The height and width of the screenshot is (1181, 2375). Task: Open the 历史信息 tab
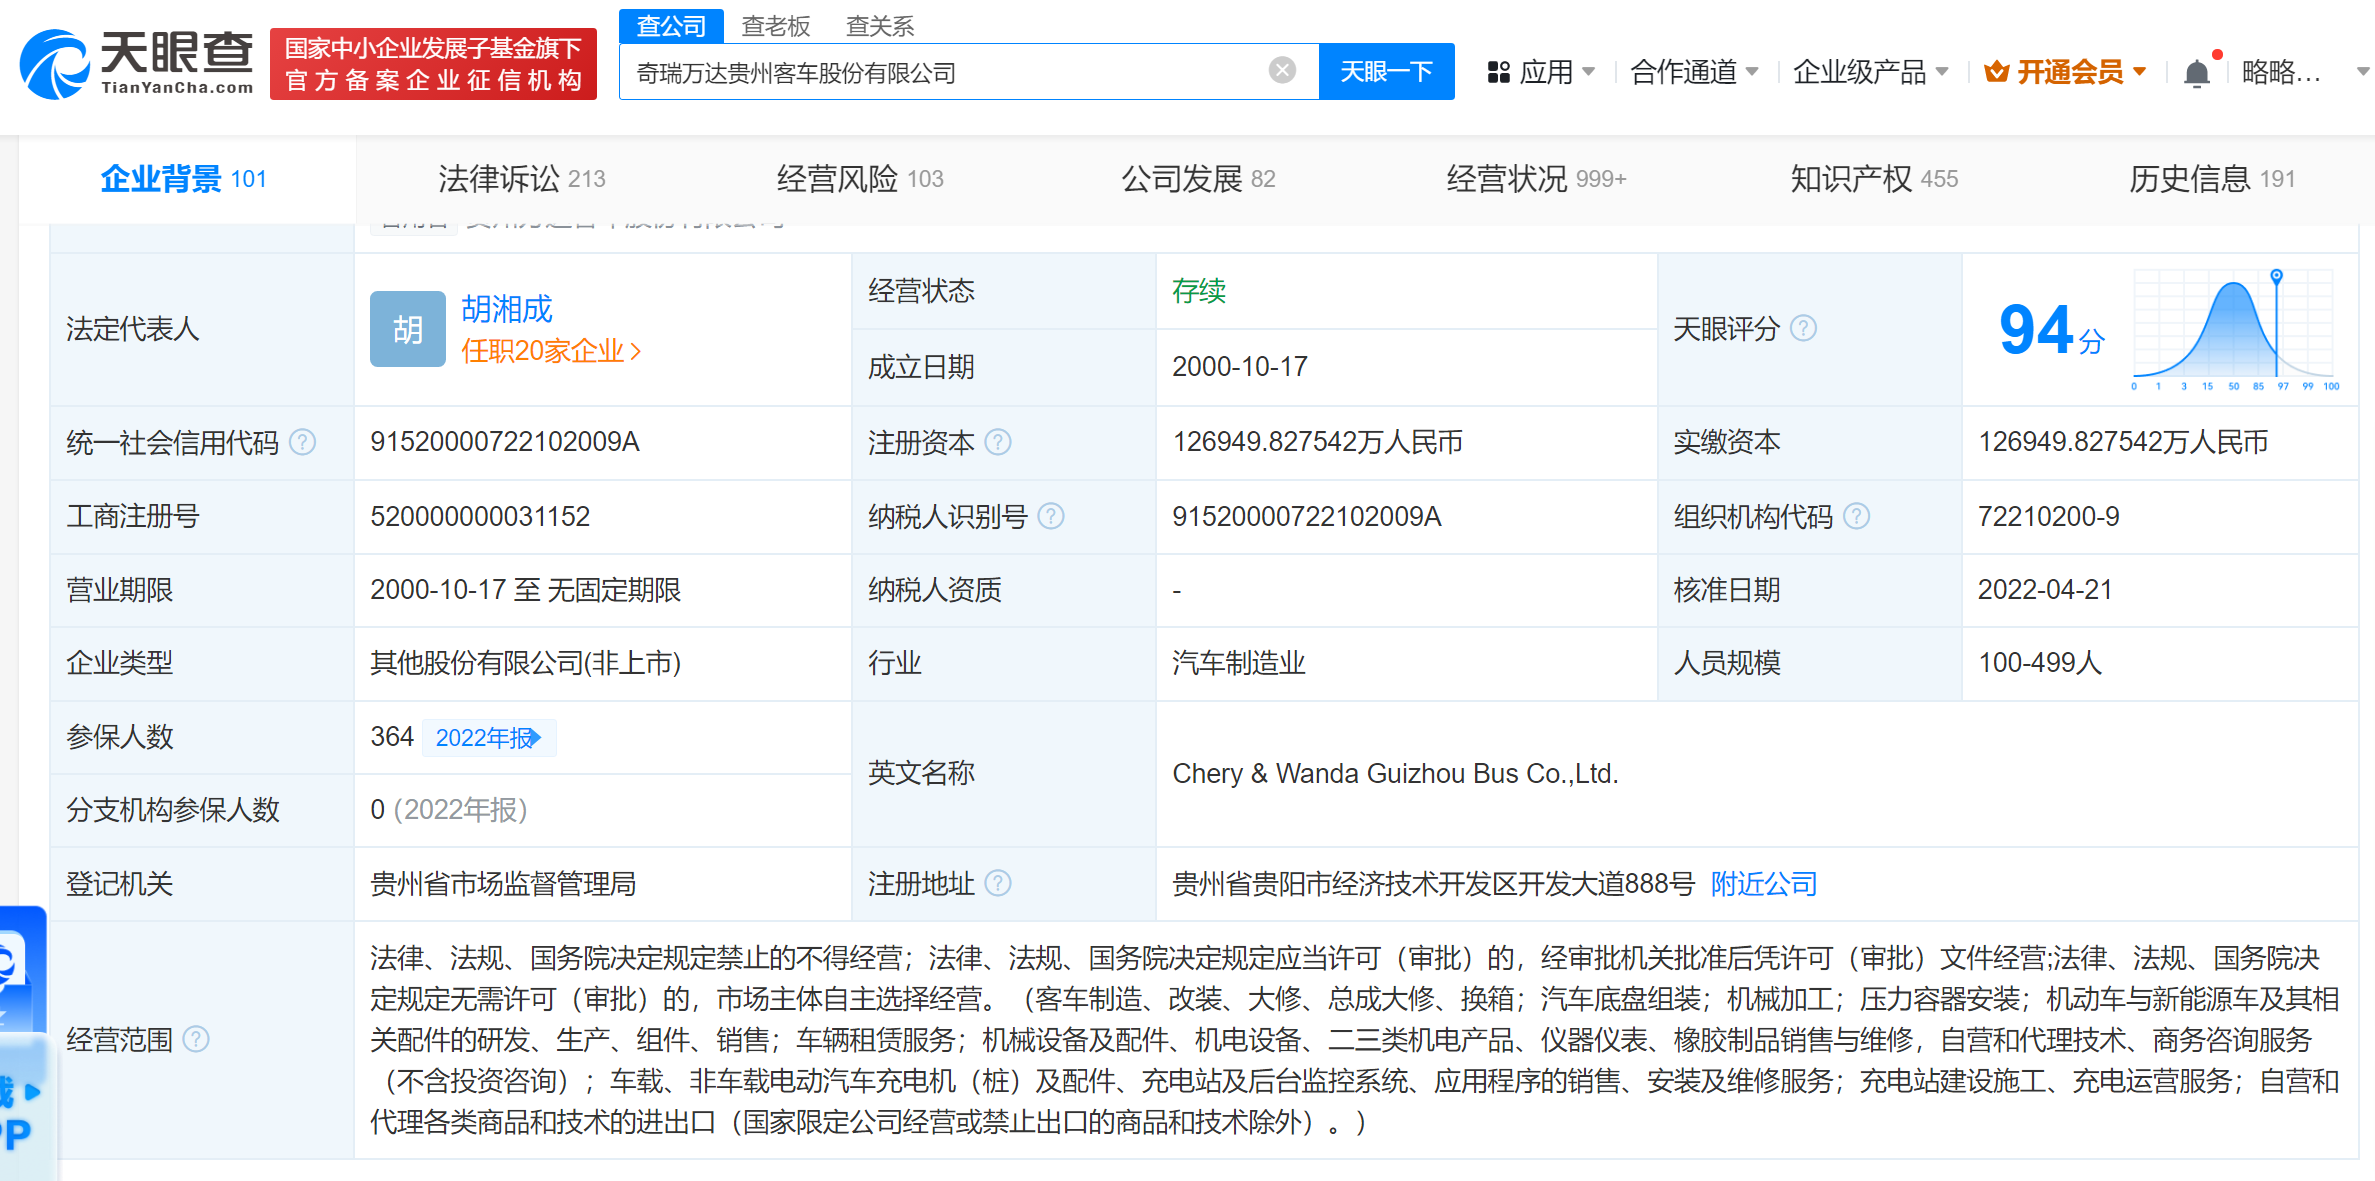click(x=2212, y=179)
